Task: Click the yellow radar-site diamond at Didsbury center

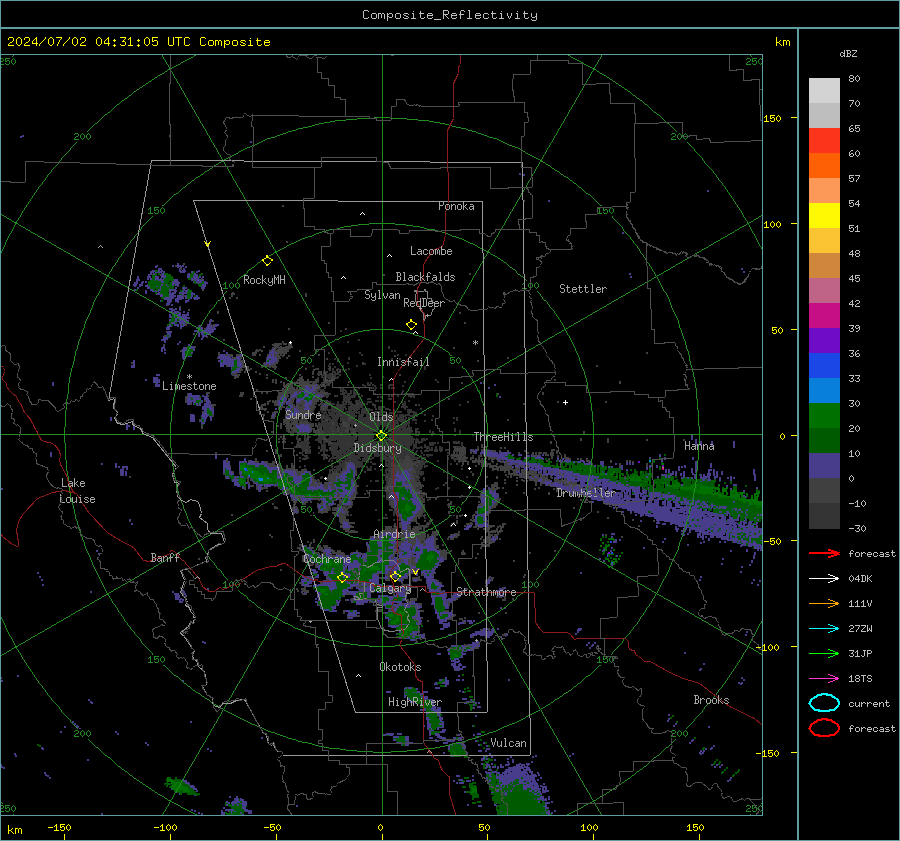Action: click(x=381, y=436)
